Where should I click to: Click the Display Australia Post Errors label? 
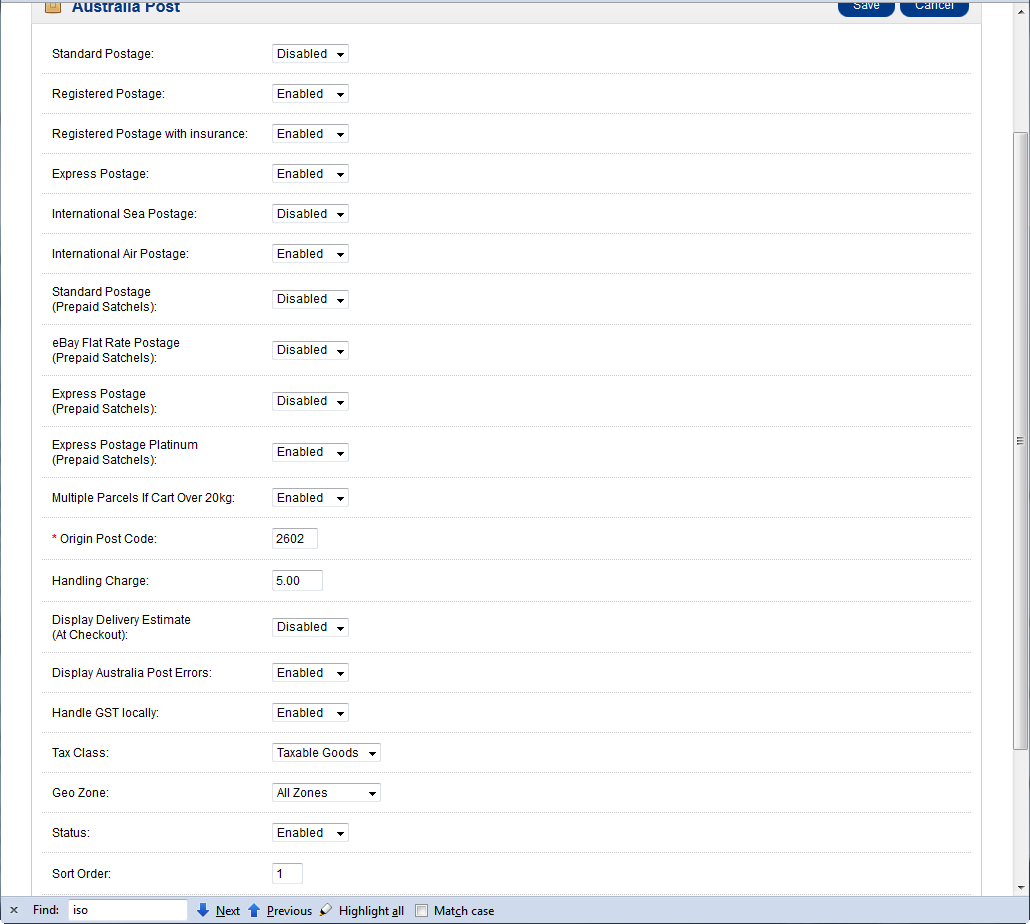point(132,673)
